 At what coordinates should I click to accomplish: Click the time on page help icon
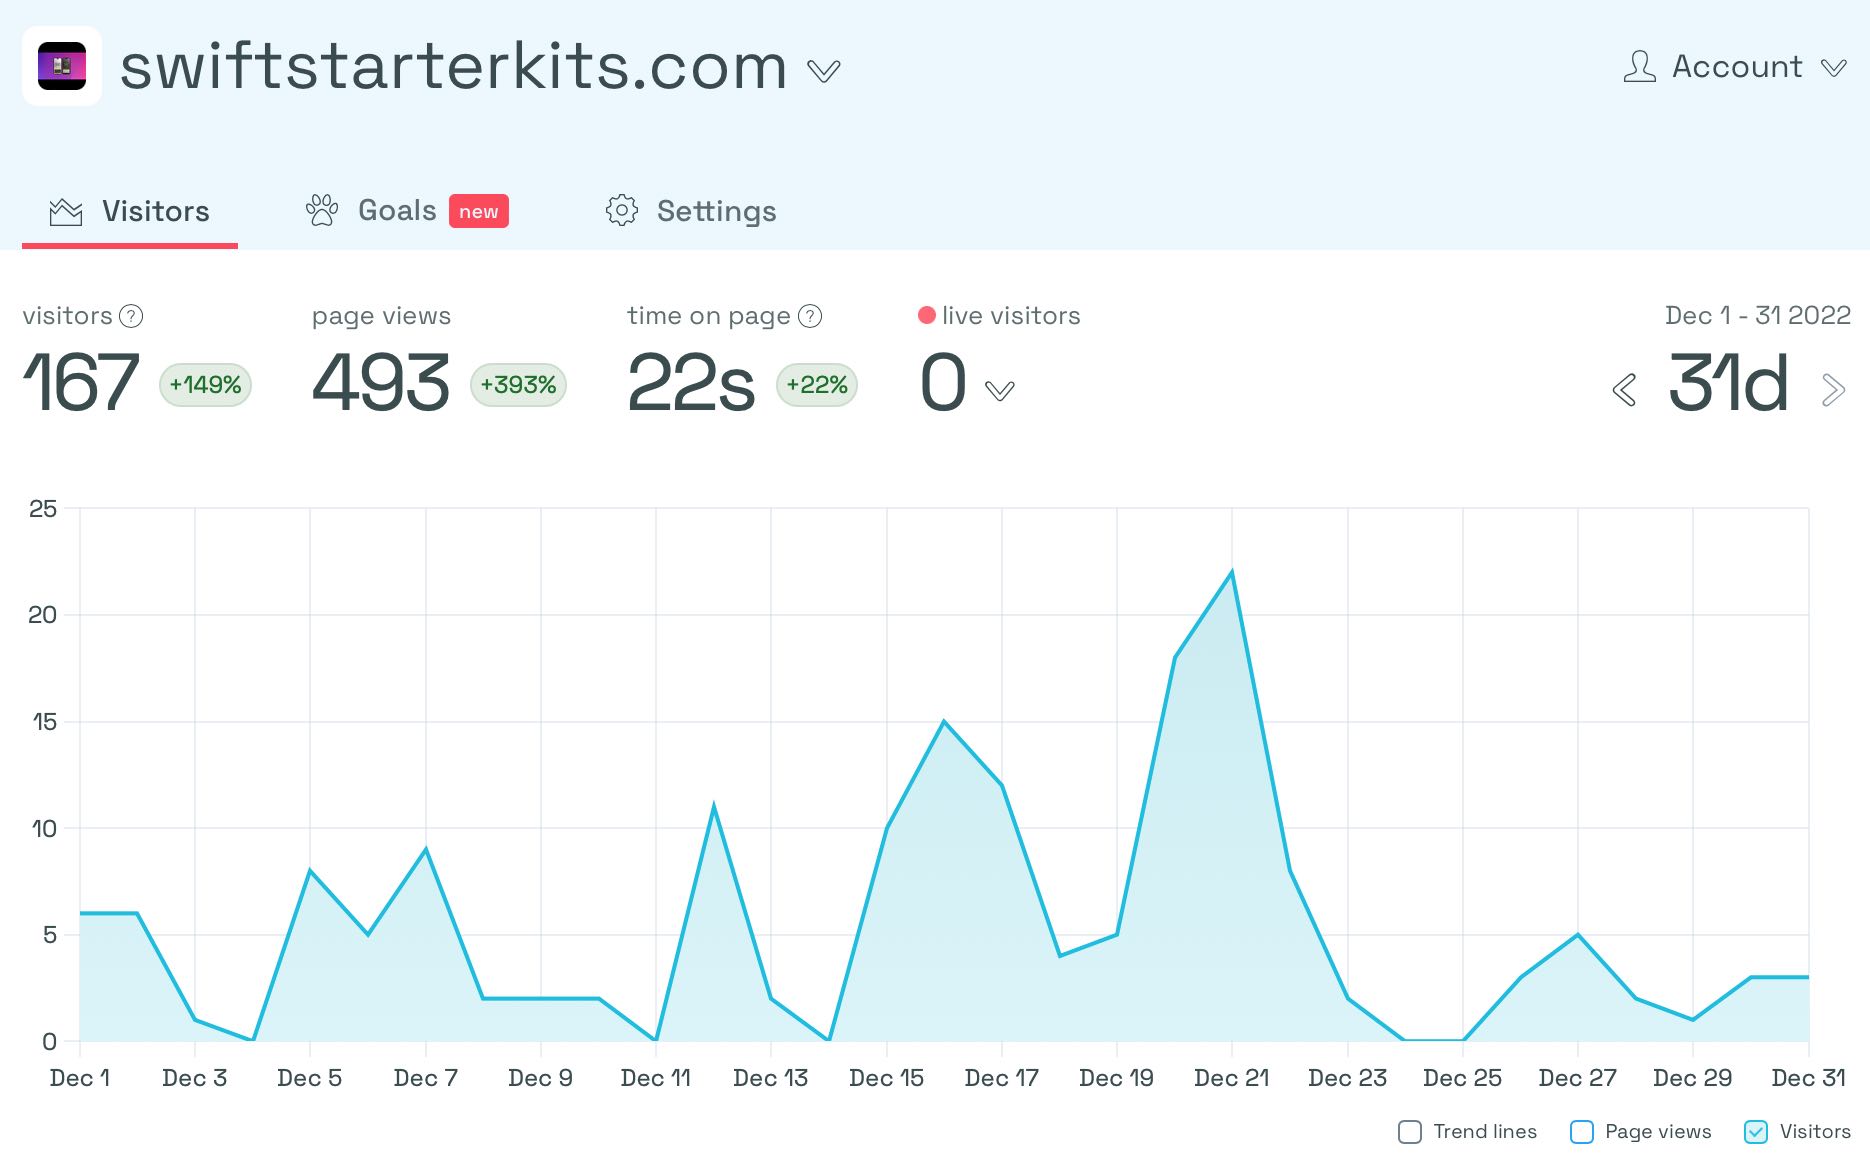click(x=808, y=316)
